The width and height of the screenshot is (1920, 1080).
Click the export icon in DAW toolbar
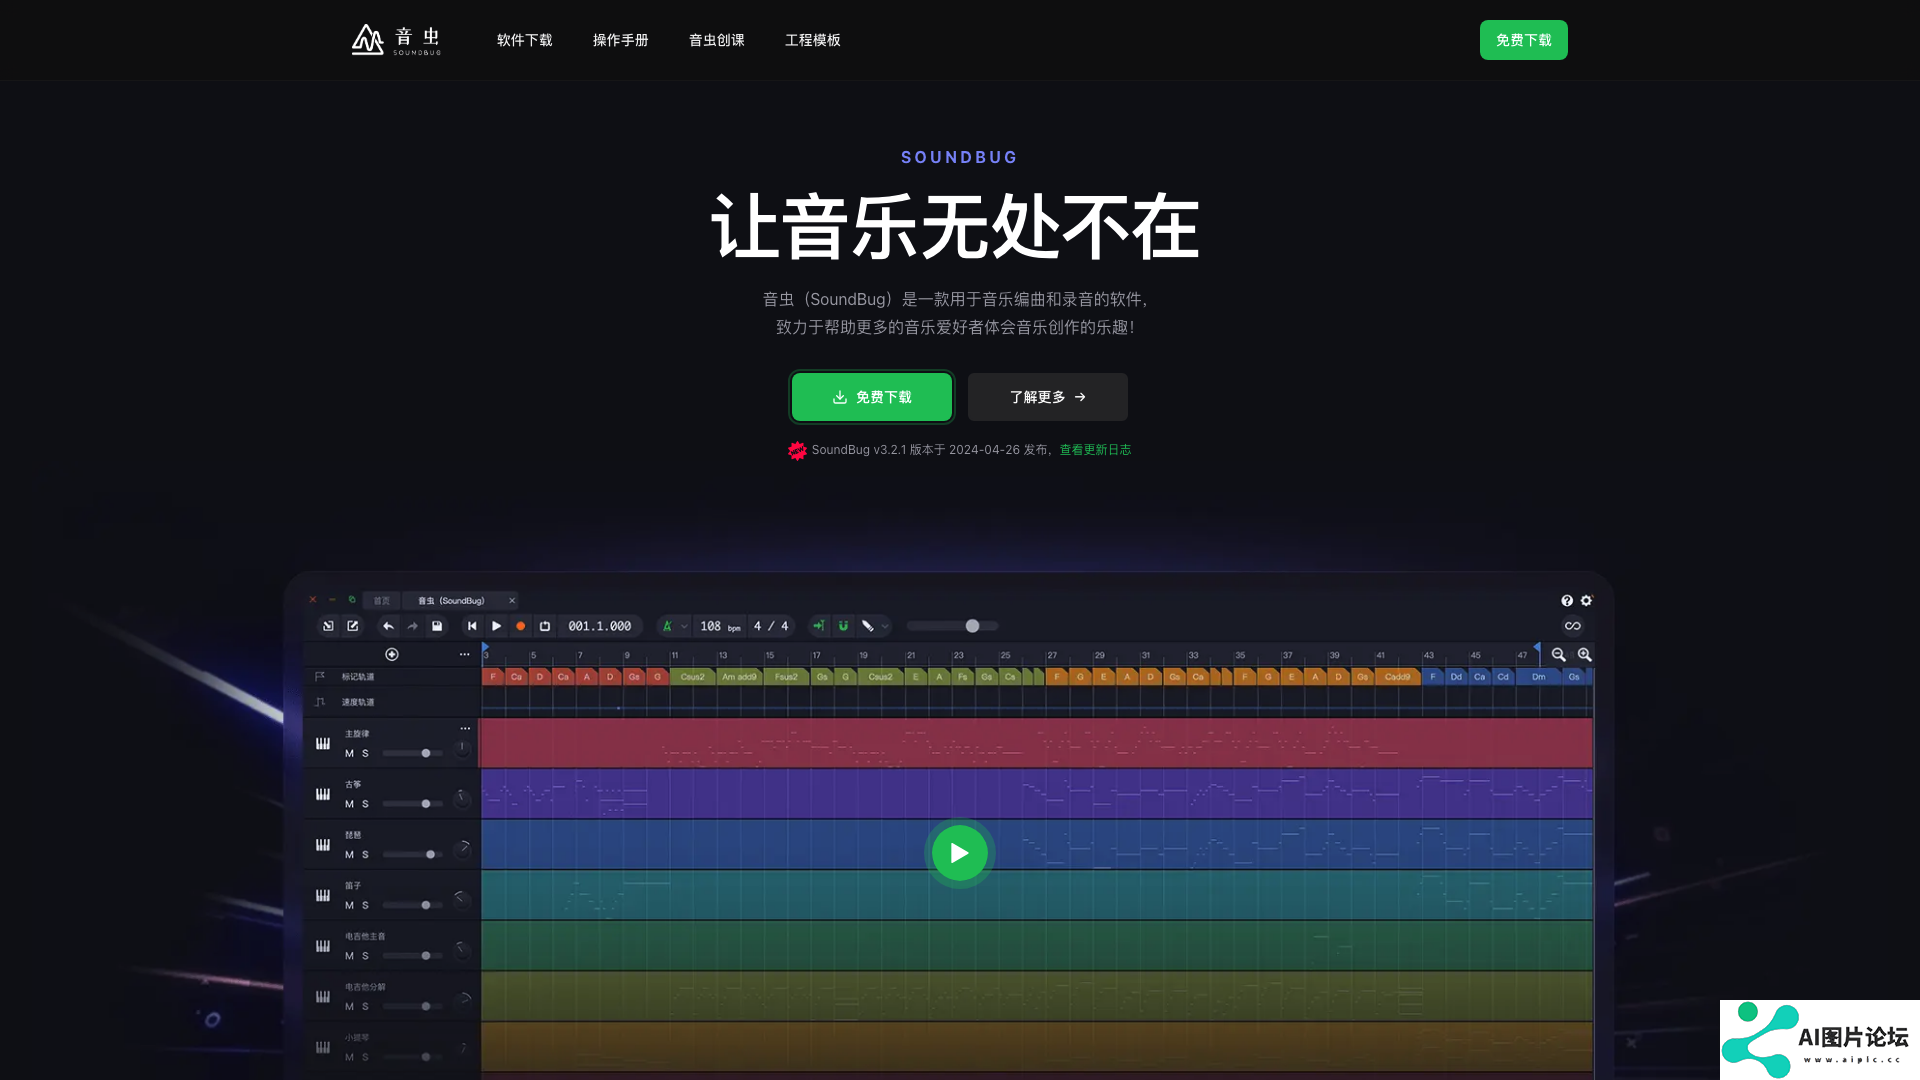328,626
